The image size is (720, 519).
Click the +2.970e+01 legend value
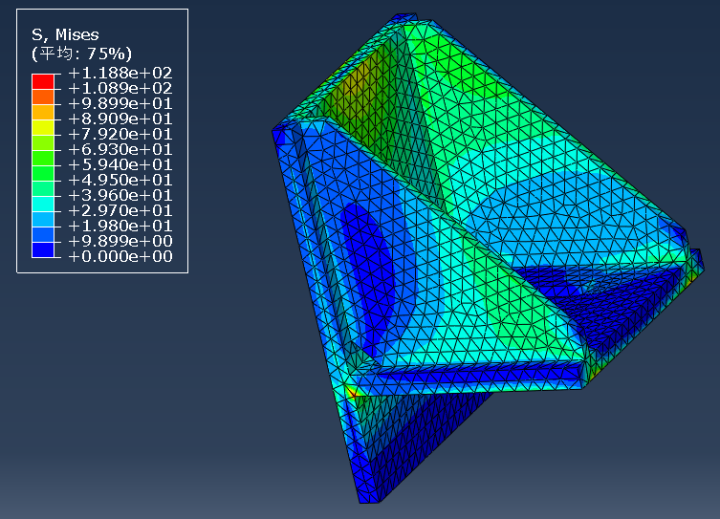tap(120, 210)
